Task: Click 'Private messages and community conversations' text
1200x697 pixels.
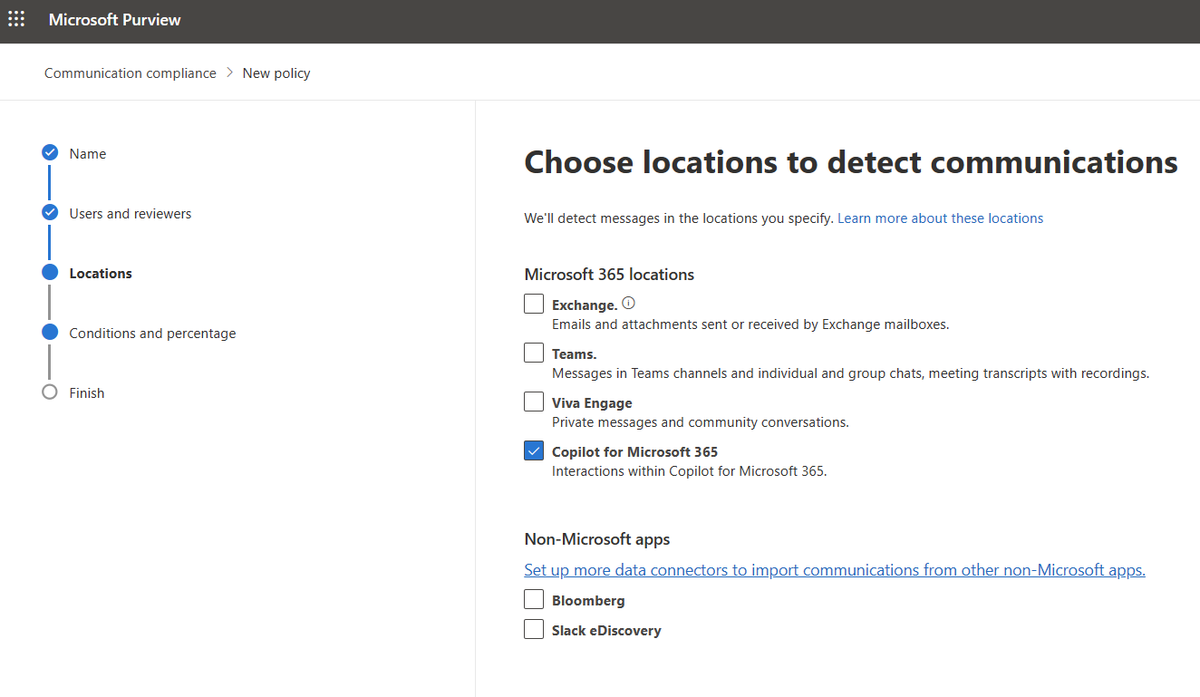Action: pyautogui.click(x=700, y=422)
